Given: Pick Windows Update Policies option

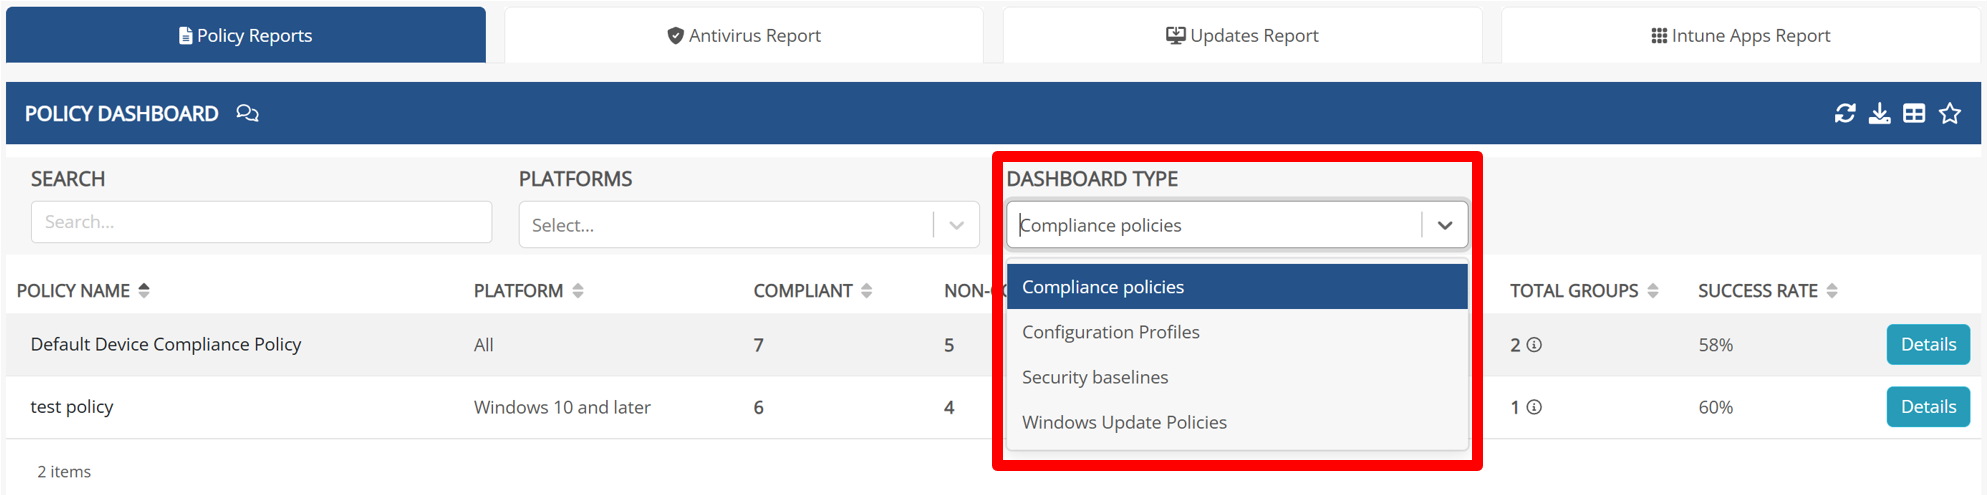Looking at the screenshot, I should 1124,422.
